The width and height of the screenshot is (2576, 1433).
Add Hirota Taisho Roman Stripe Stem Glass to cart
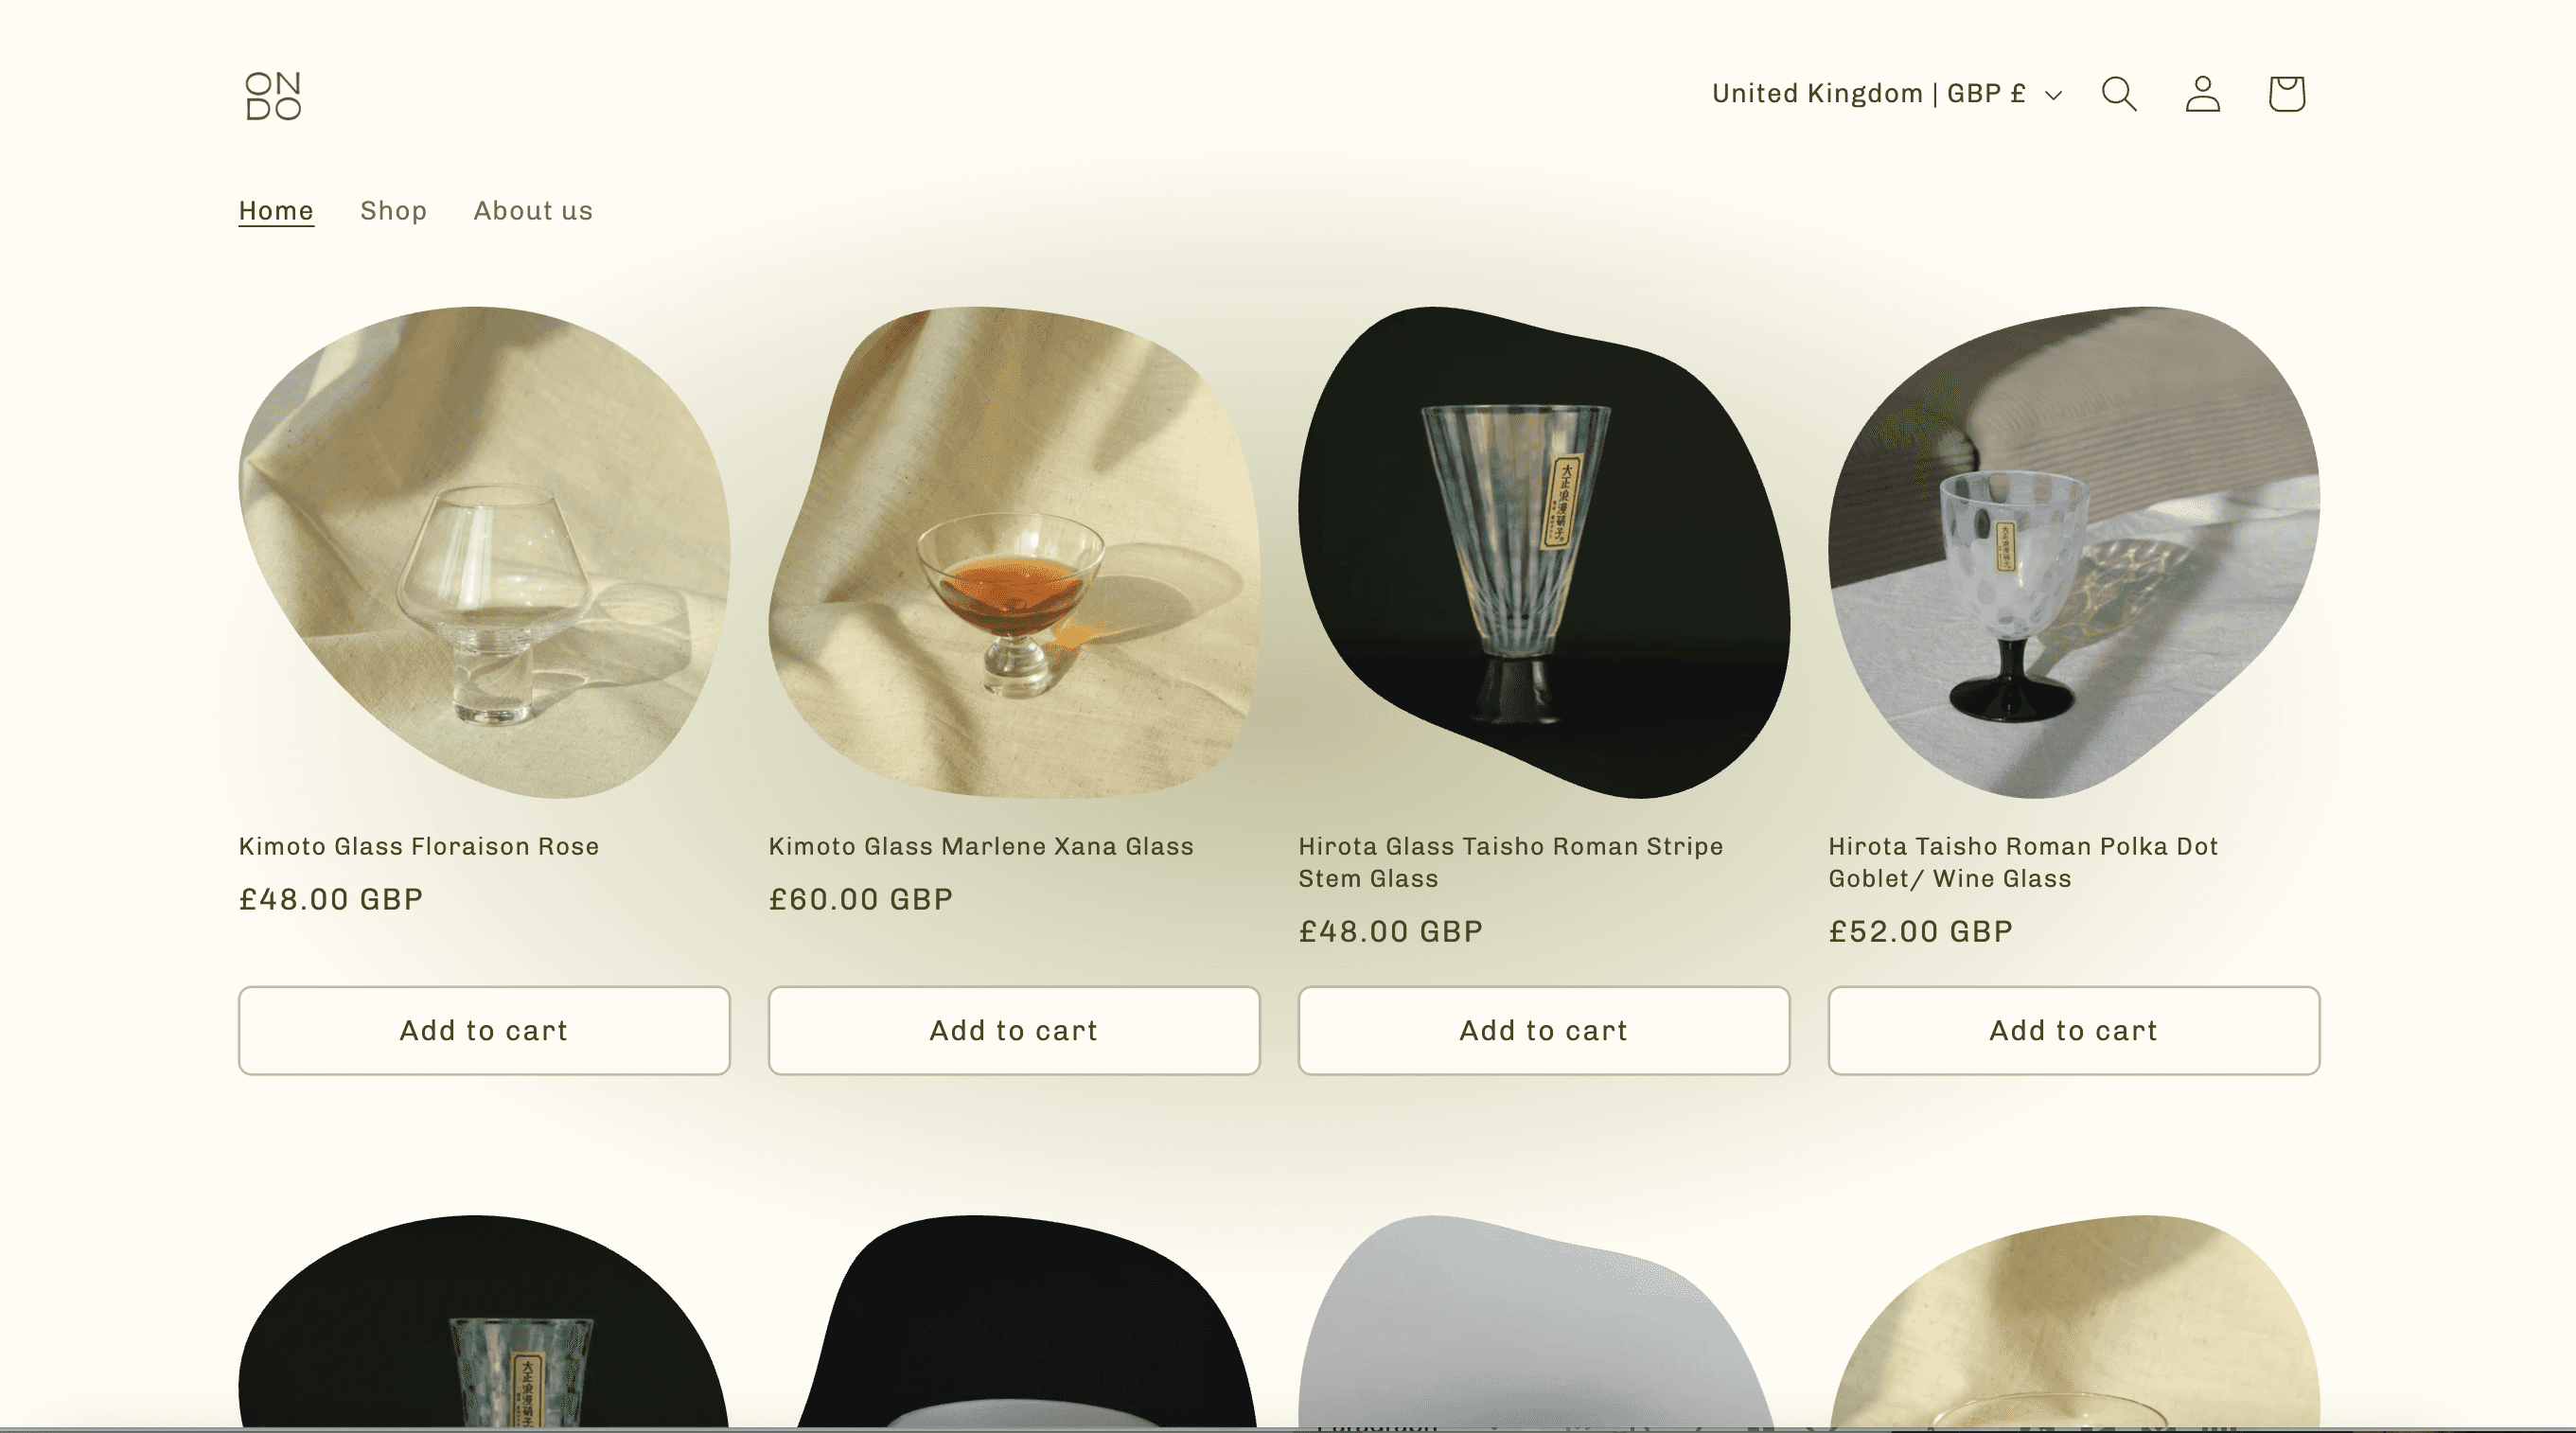(x=1544, y=1031)
